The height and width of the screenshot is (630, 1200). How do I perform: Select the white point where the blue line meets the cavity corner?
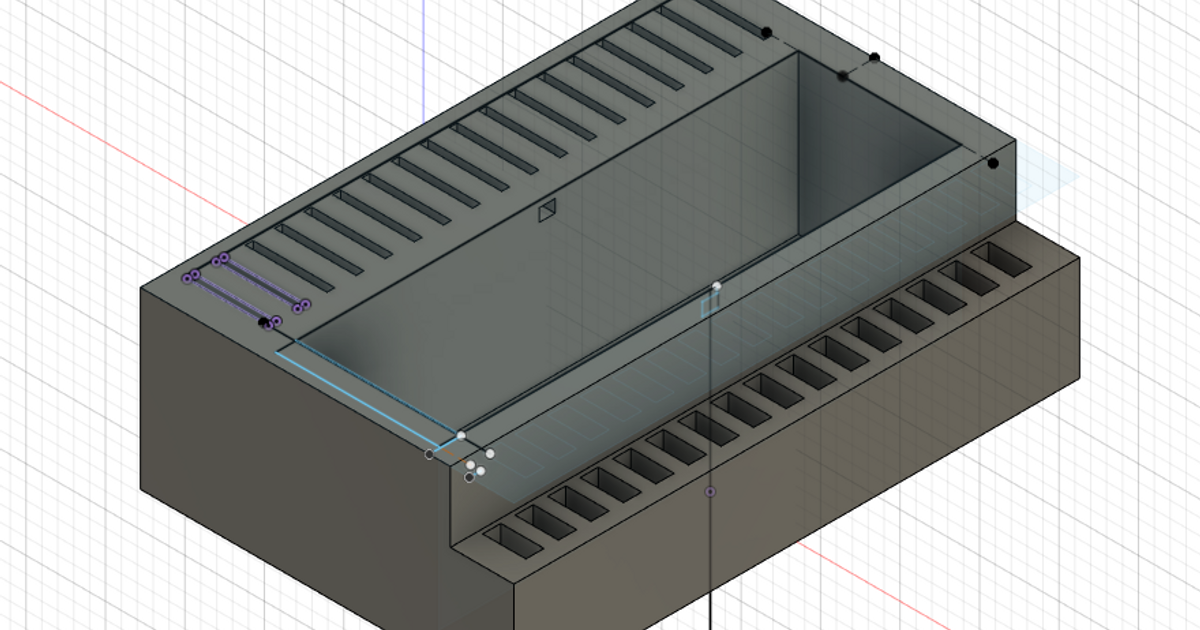point(461,435)
